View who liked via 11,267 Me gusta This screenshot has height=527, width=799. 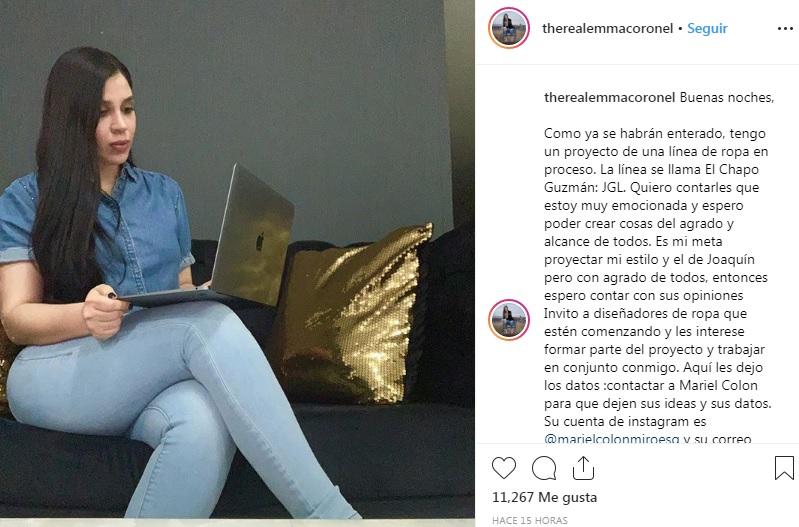(544, 497)
